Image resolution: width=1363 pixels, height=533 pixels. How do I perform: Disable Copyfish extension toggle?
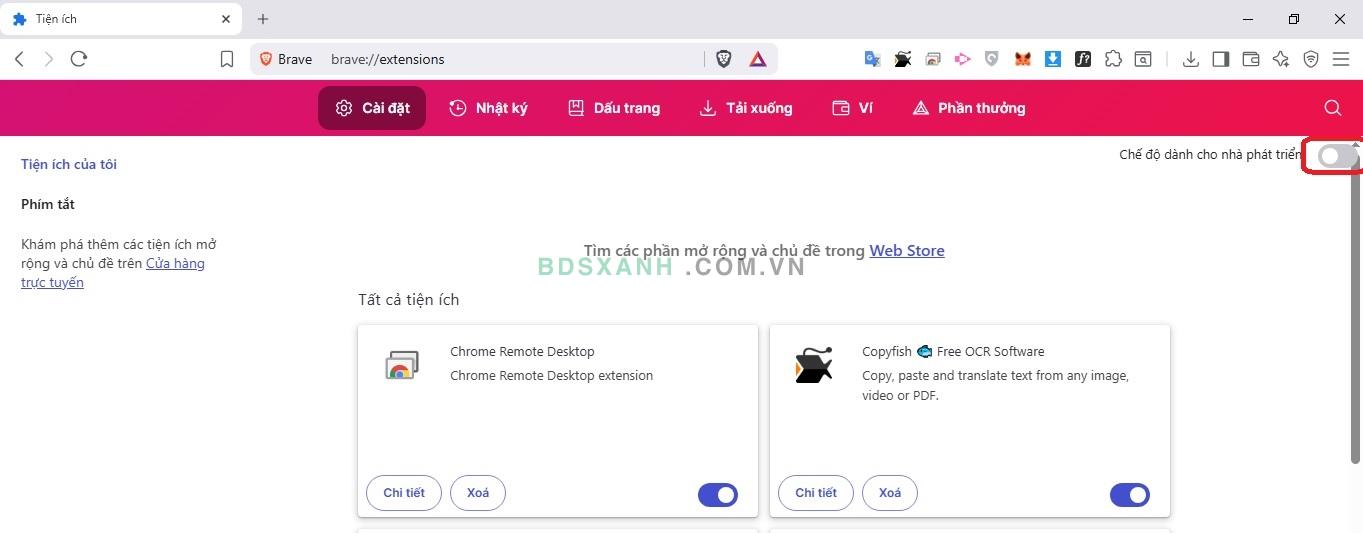click(1130, 494)
